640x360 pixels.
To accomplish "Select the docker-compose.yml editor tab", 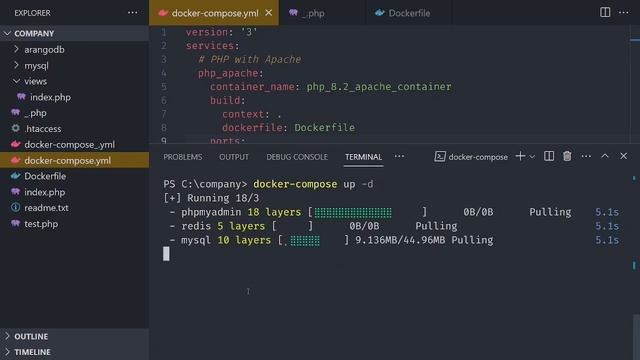I will pyautogui.click(x=215, y=13).
